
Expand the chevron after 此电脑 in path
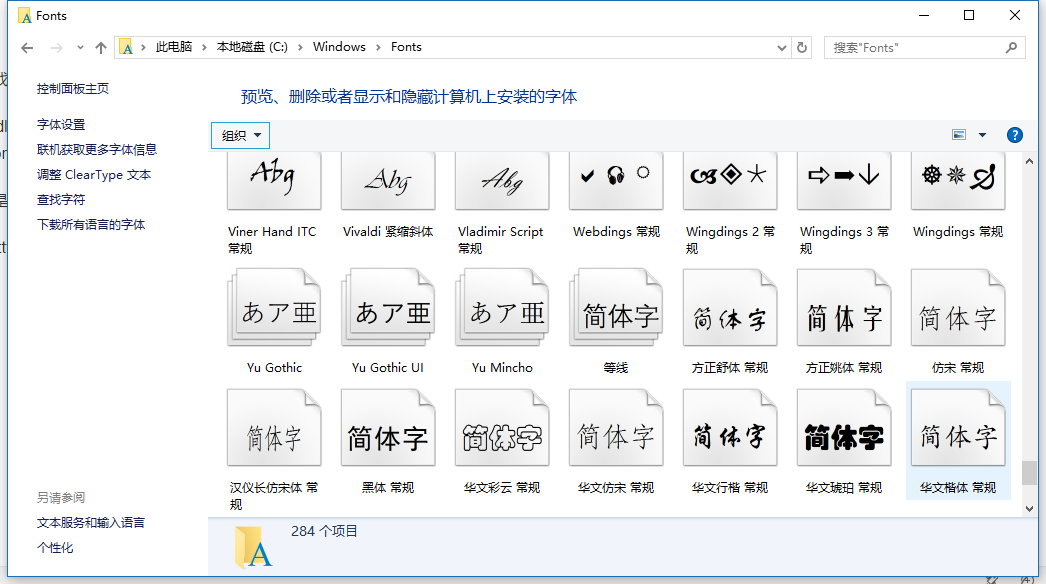[204, 47]
